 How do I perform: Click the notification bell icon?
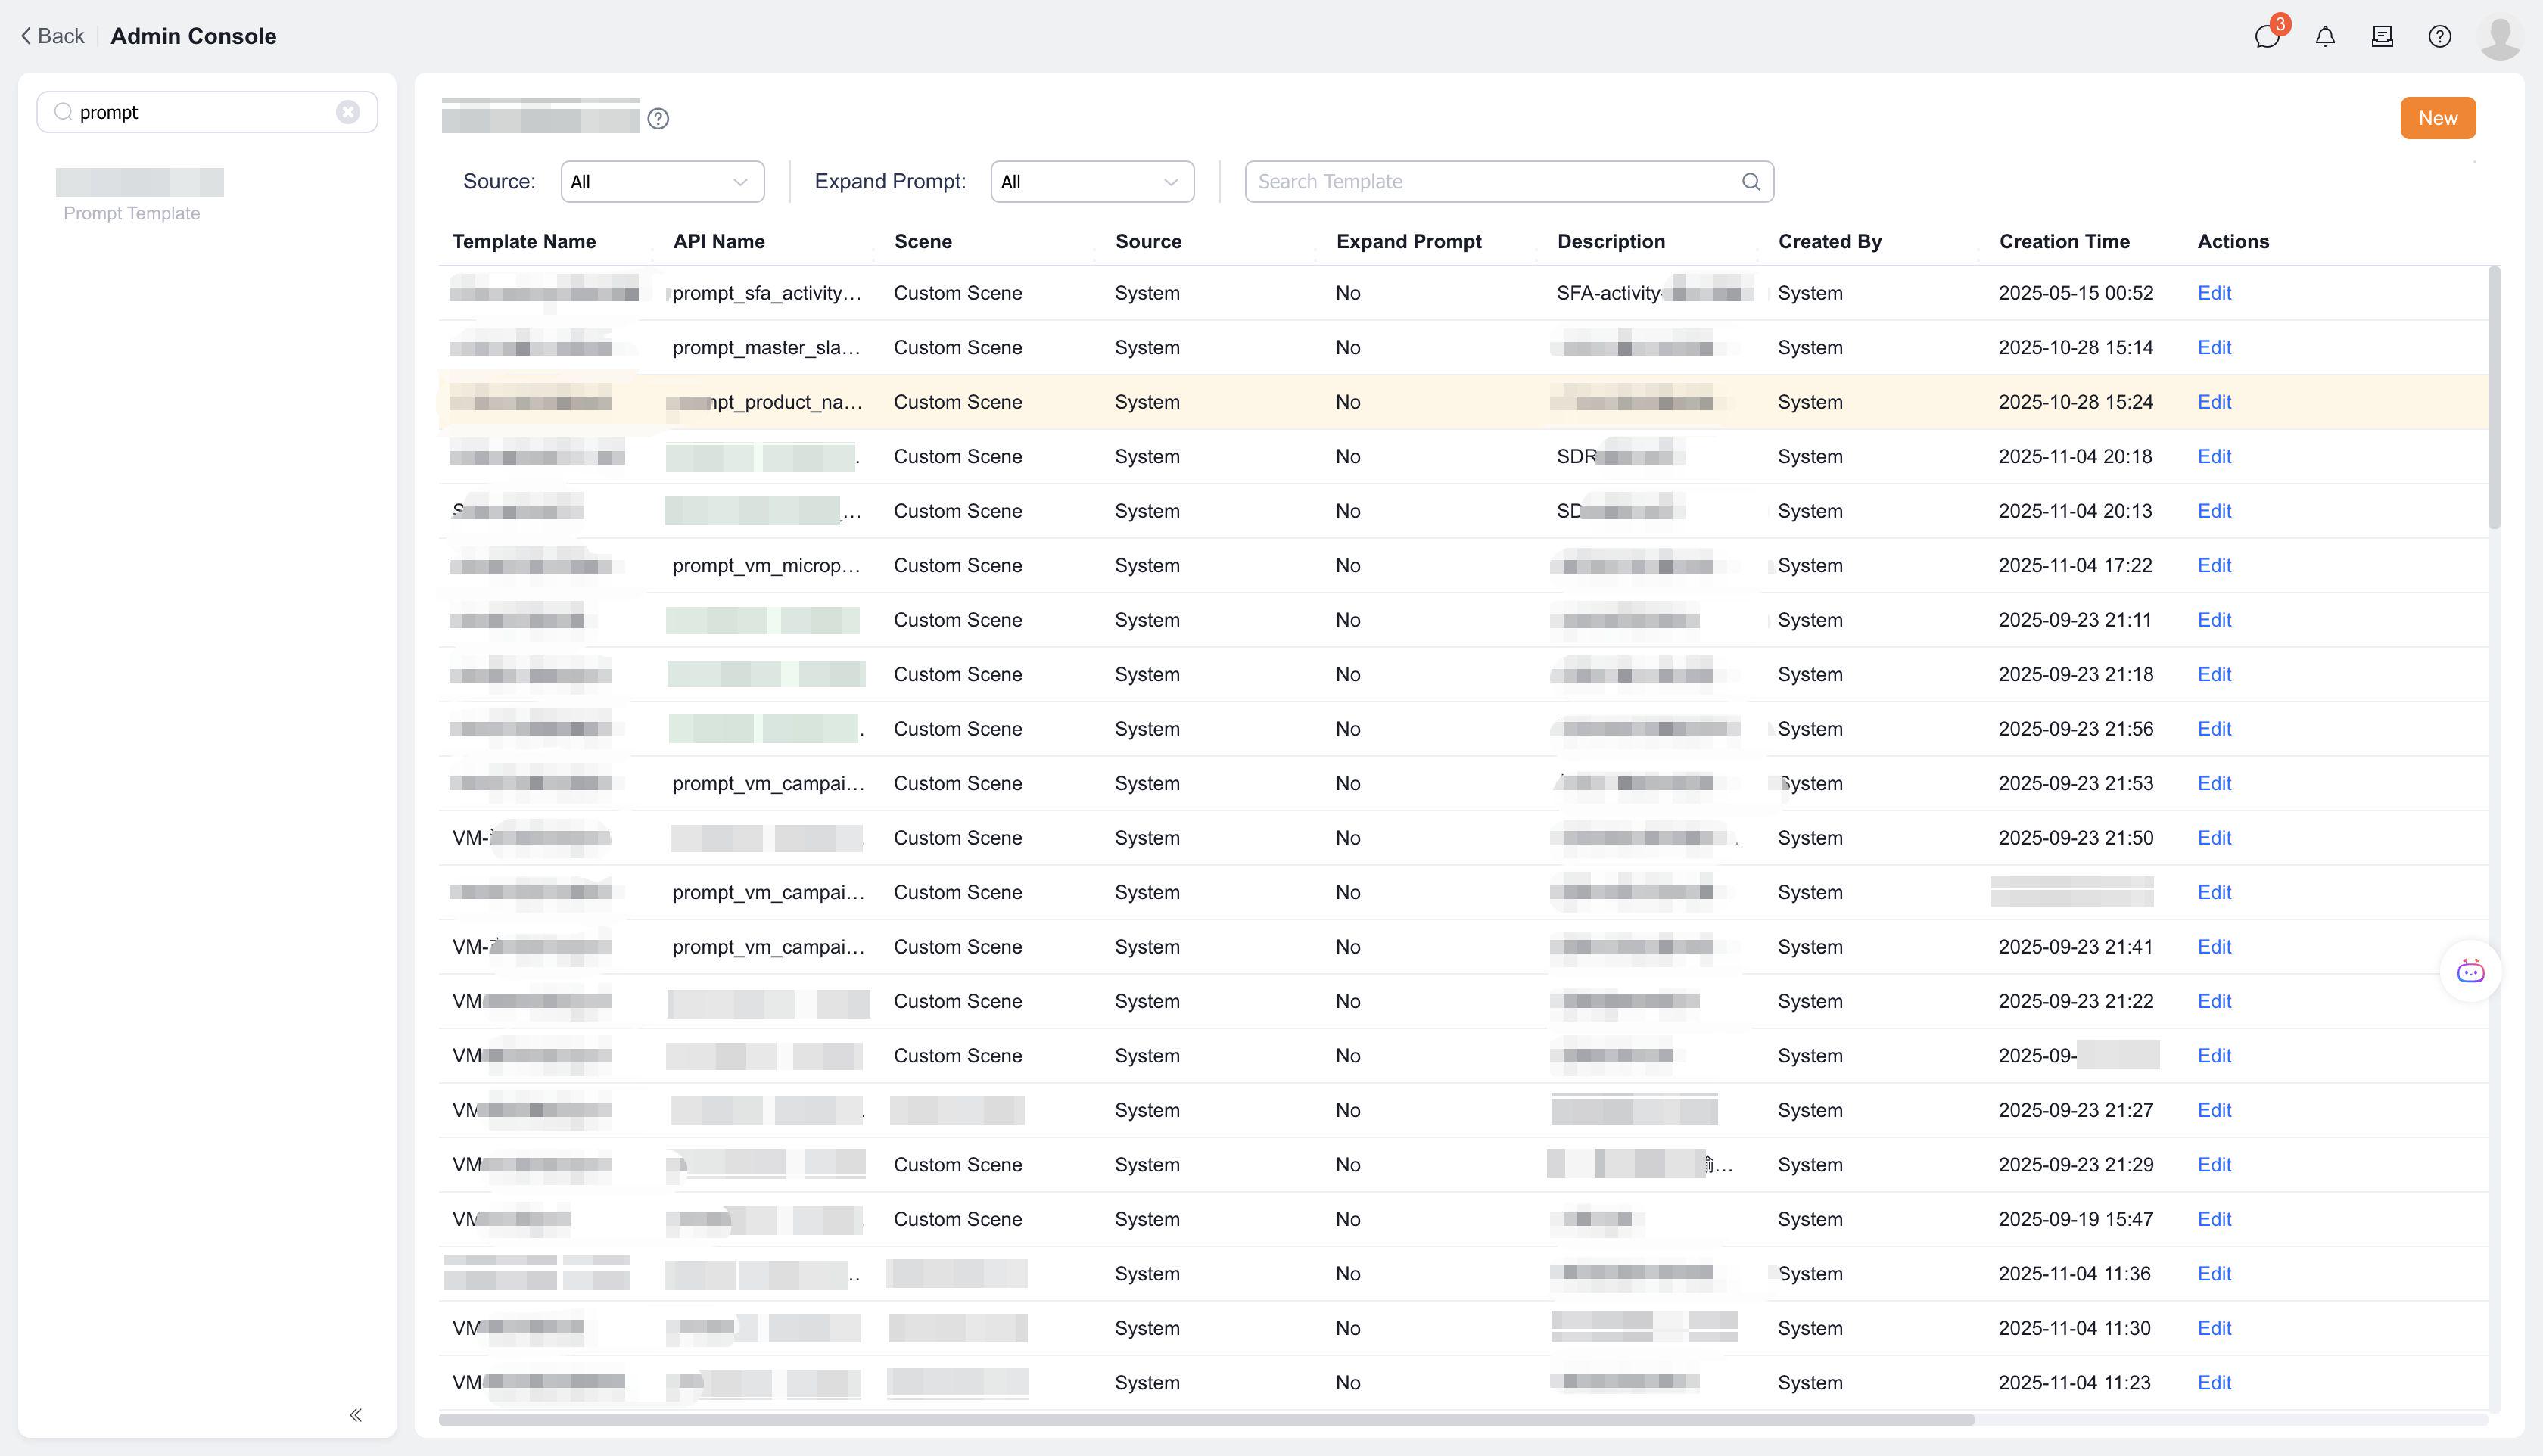2325,37
